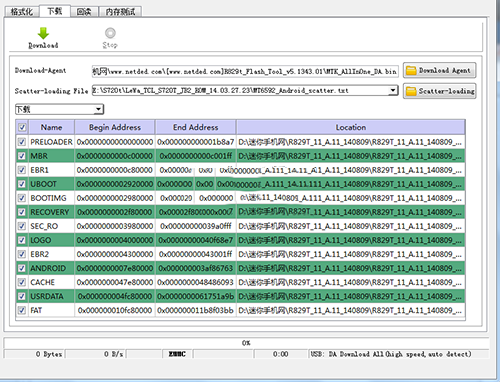Select the SEC_RO name cell
500x382 pixels.
pyautogui.click(x=51, y=226)
